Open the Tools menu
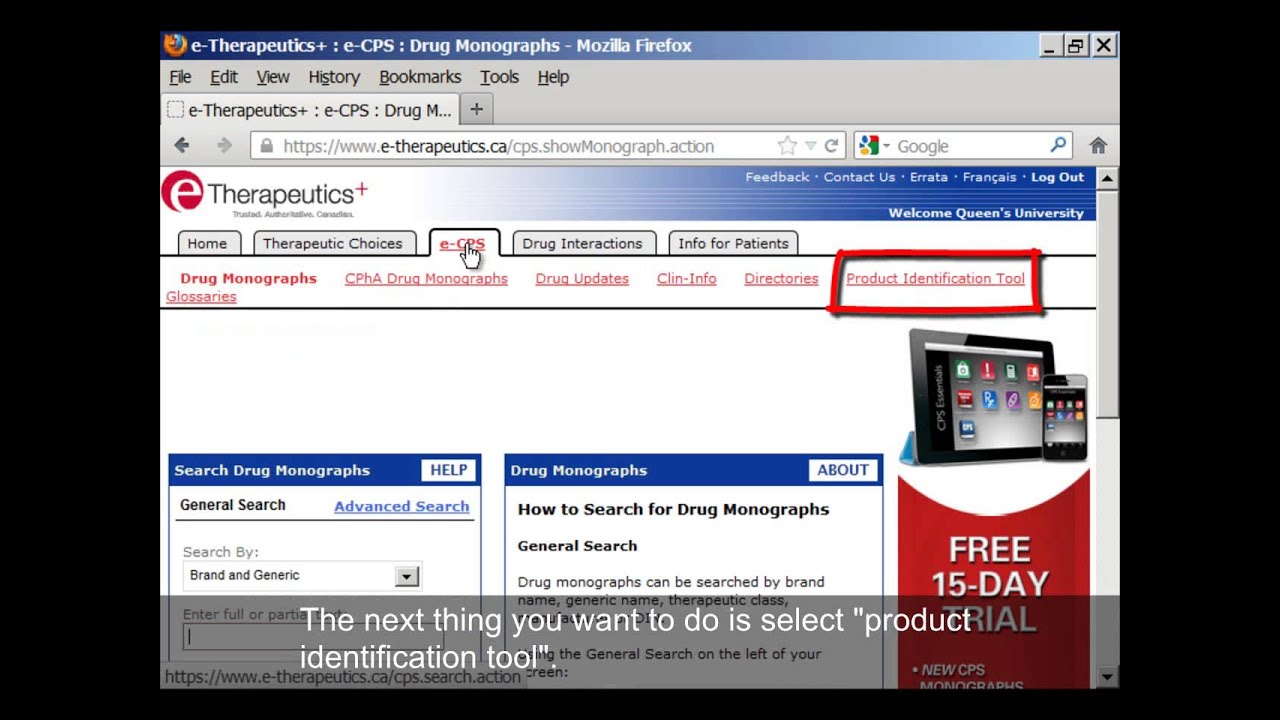The height and width of the screenshot is (720, 1280). click(499, 77)
